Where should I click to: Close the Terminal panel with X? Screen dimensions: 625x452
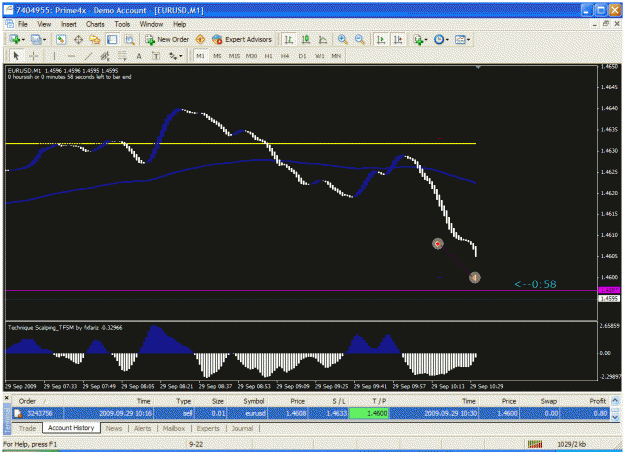[x=7, y=398]
